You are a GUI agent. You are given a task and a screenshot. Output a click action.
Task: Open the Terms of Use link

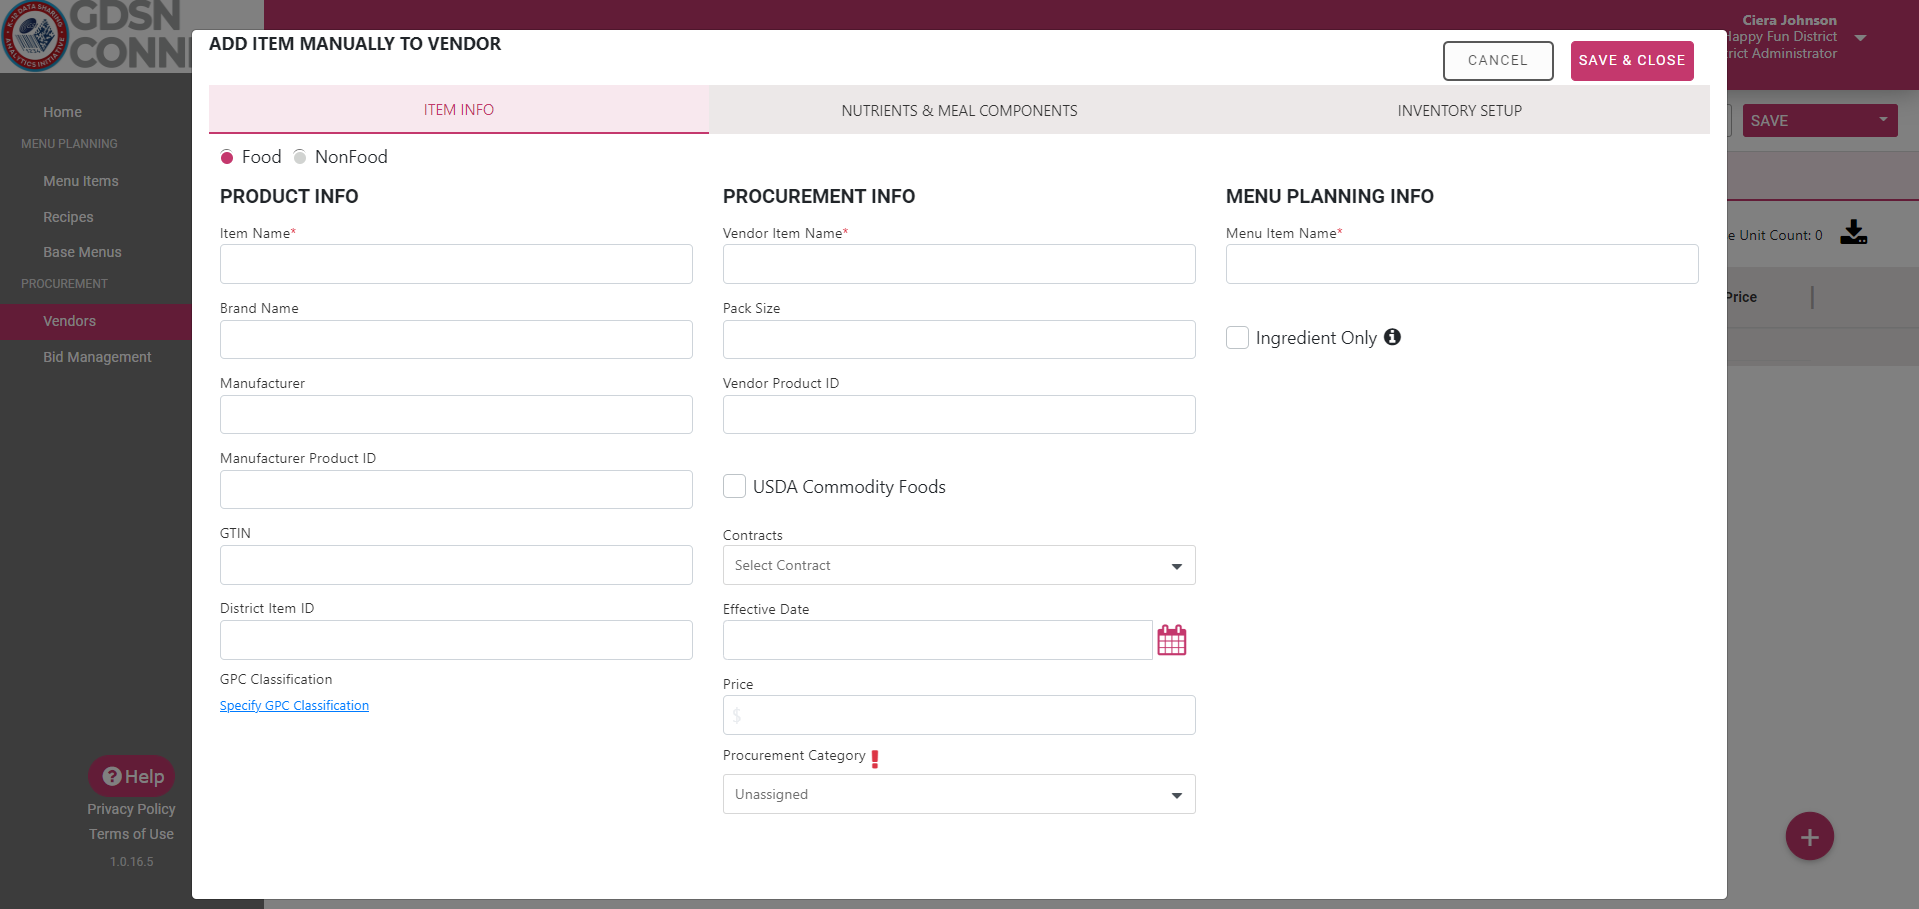coord(131,834)
